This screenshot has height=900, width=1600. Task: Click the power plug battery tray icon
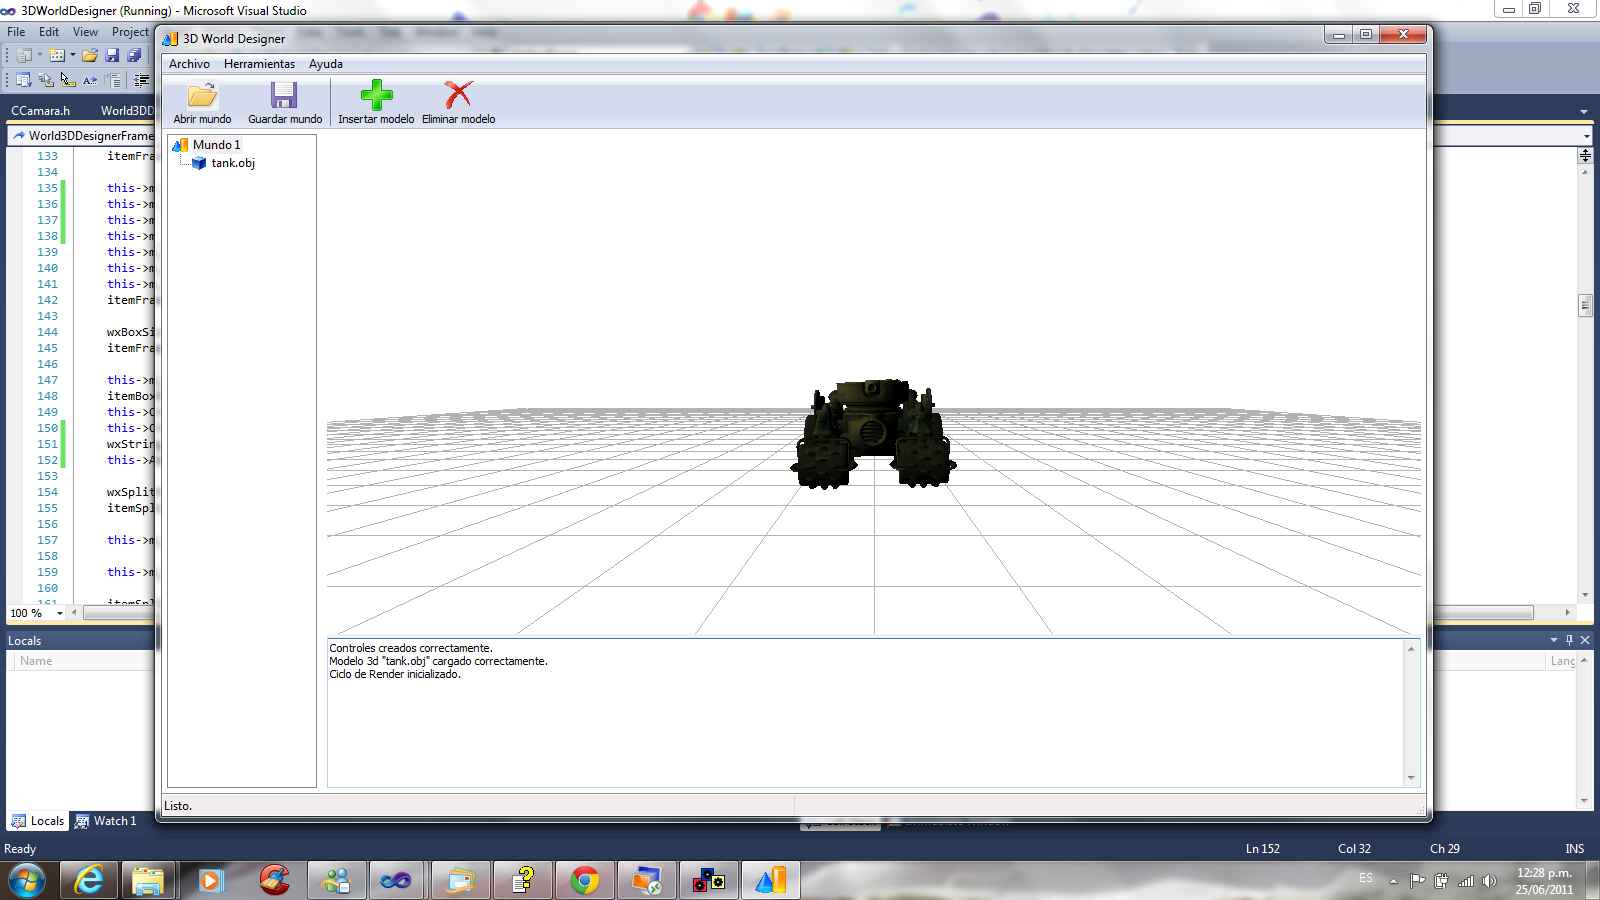[x=1441, y=881]
